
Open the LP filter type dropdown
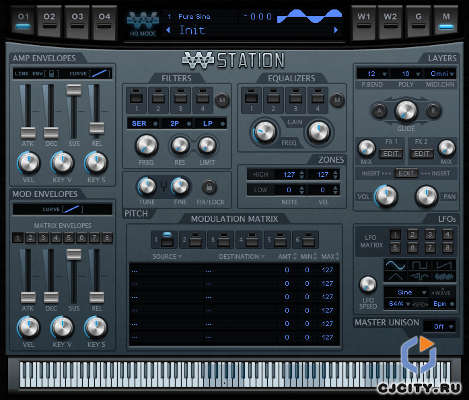212,124
